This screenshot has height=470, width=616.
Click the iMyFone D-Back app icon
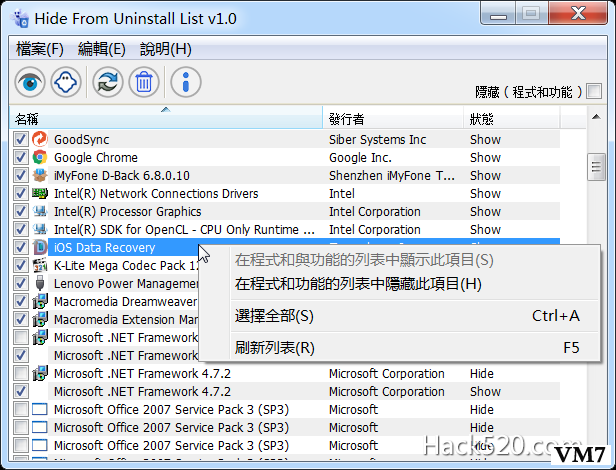[40, 175]
